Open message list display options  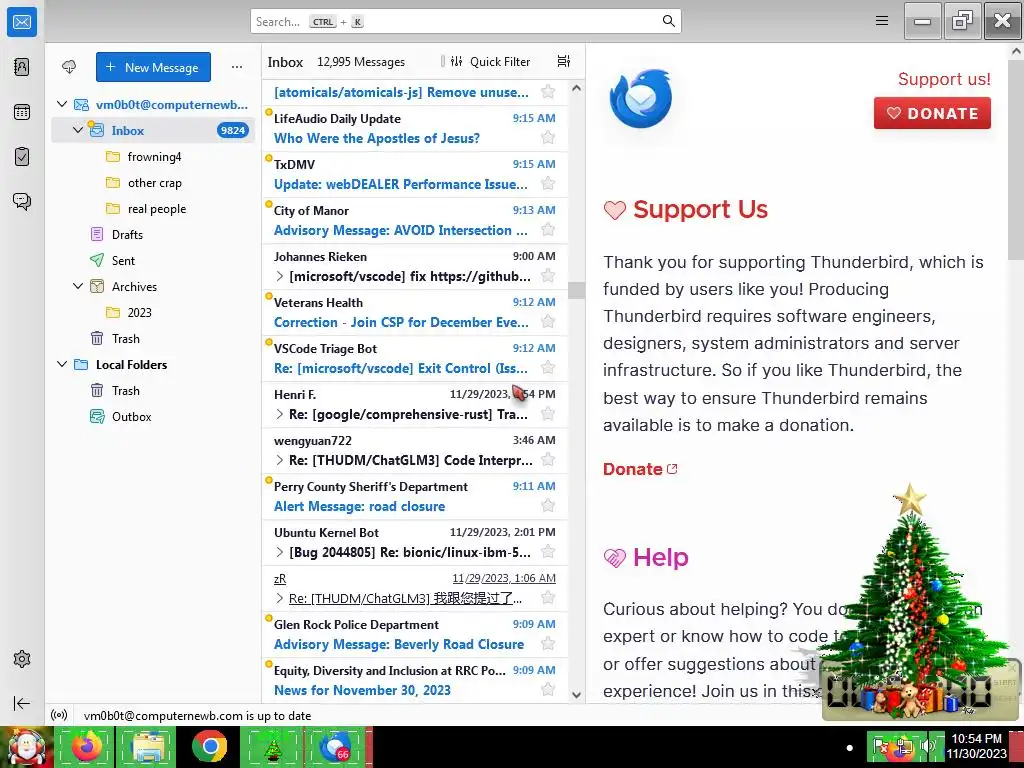click(x=564, y=61)
